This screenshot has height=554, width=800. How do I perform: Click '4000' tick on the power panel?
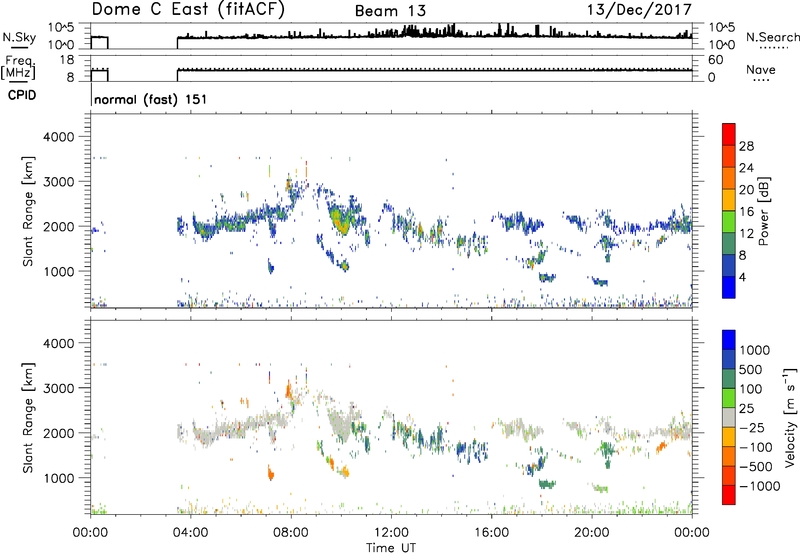click(x=58, y=137)
